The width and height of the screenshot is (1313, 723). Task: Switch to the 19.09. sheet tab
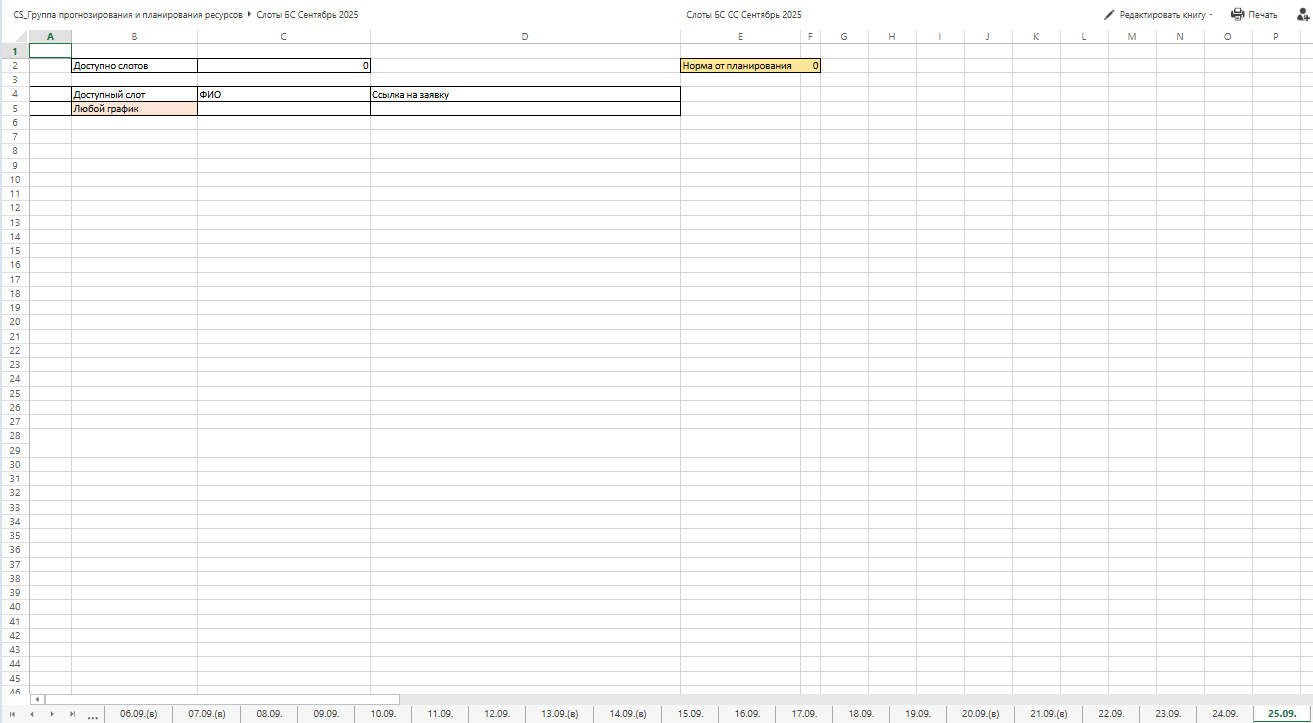point(917,714)
